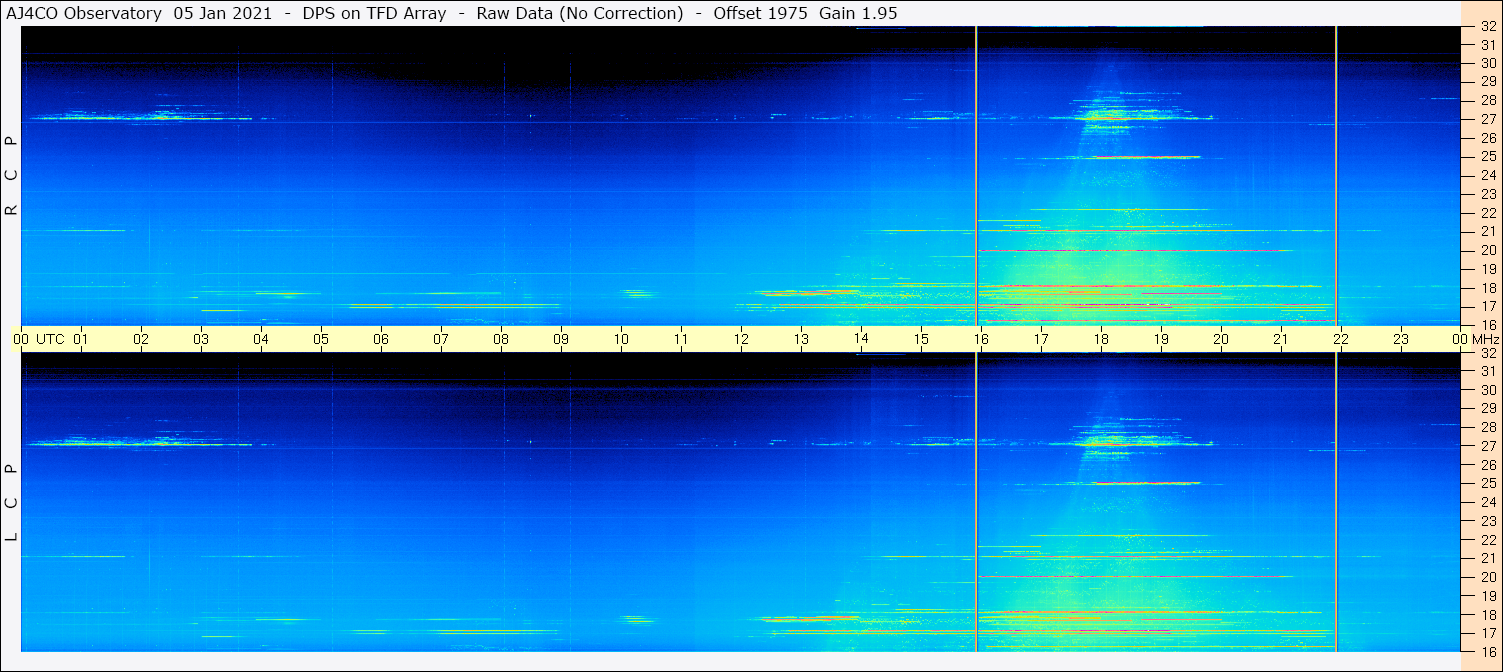
Task: Click the '27' MHz label of RCP panel
Action: coord(1488,118)
